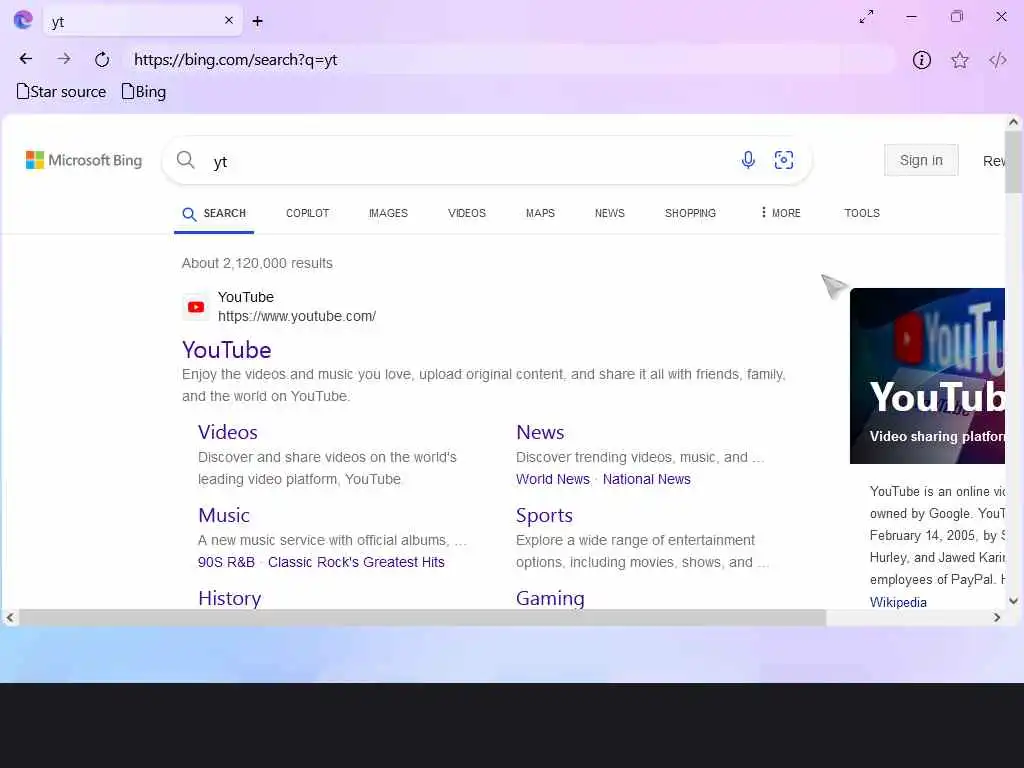The height and width of the screenshot is (768, 1024).
Task: Restore down the browser window
Action: tap(957, 17)
